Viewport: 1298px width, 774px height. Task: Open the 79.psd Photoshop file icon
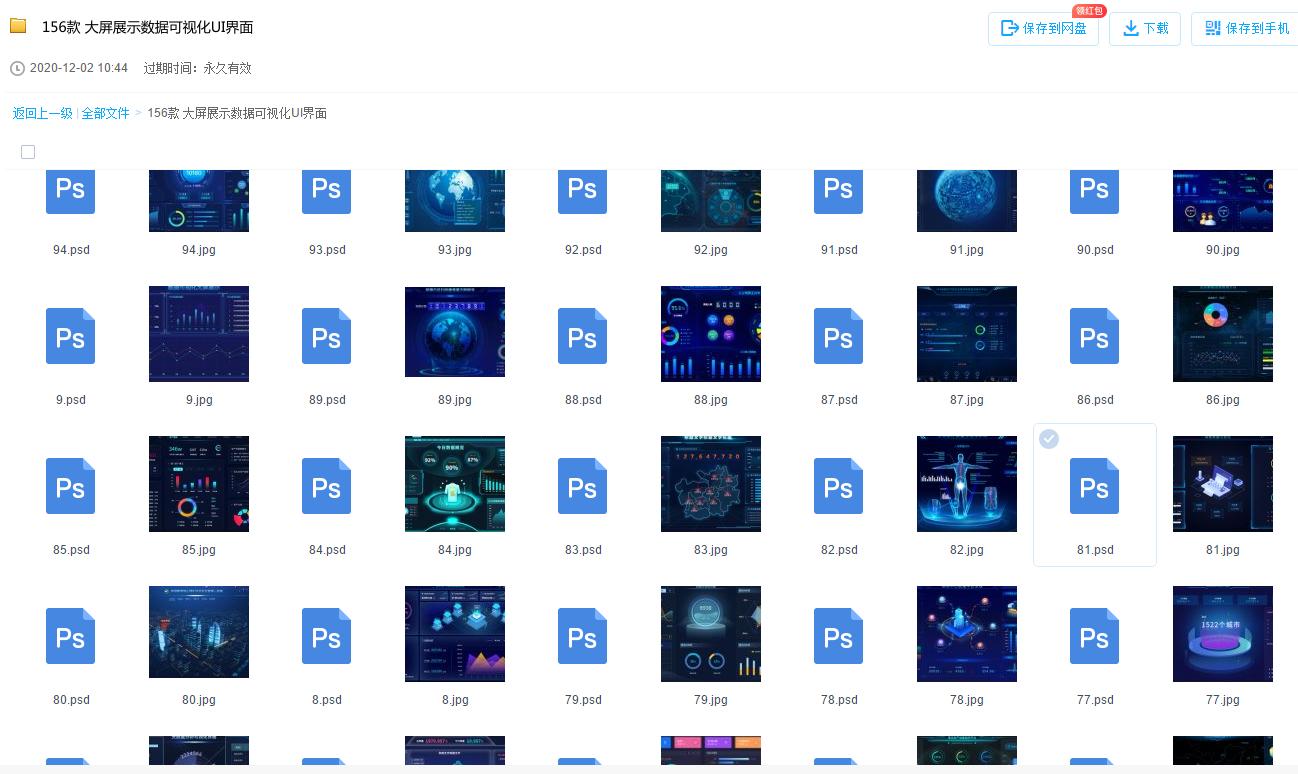coord(583,636)
